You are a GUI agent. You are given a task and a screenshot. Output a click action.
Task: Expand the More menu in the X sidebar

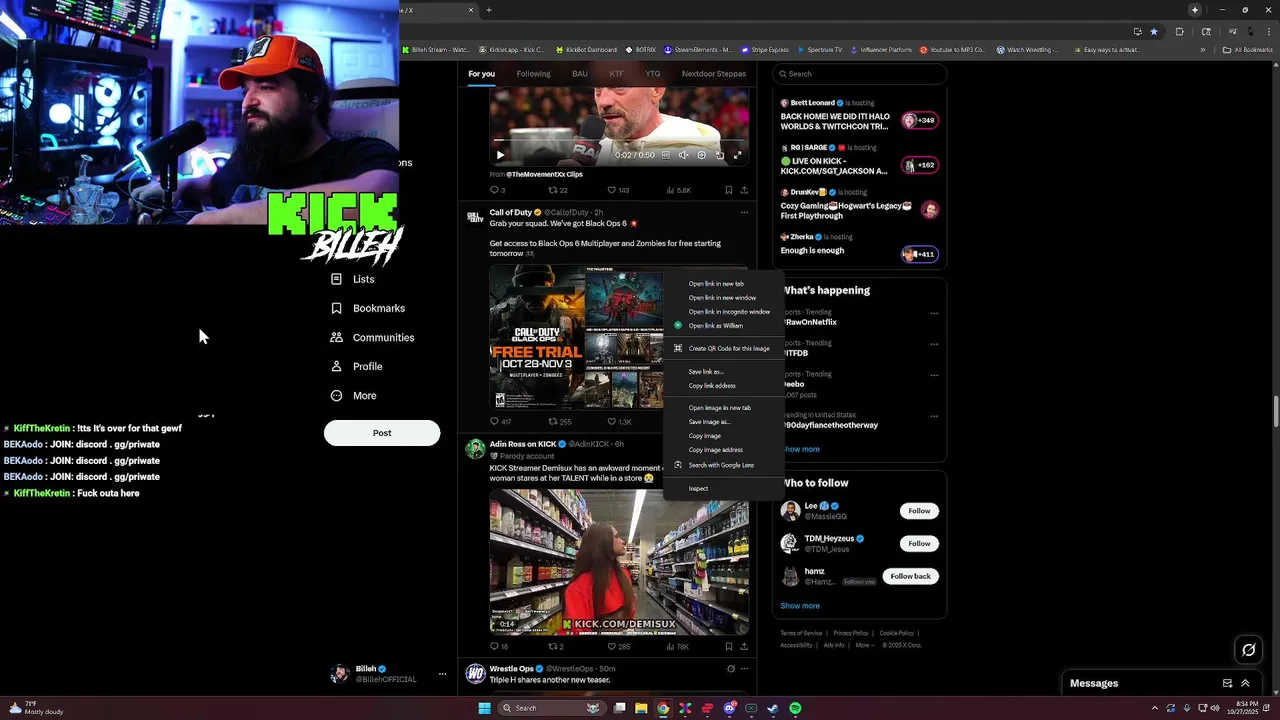[353, 395]
